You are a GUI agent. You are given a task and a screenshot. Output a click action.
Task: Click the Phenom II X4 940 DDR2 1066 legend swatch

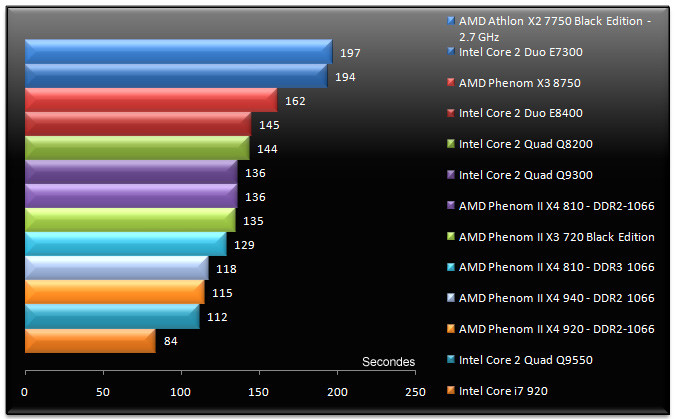pos(451,298)
